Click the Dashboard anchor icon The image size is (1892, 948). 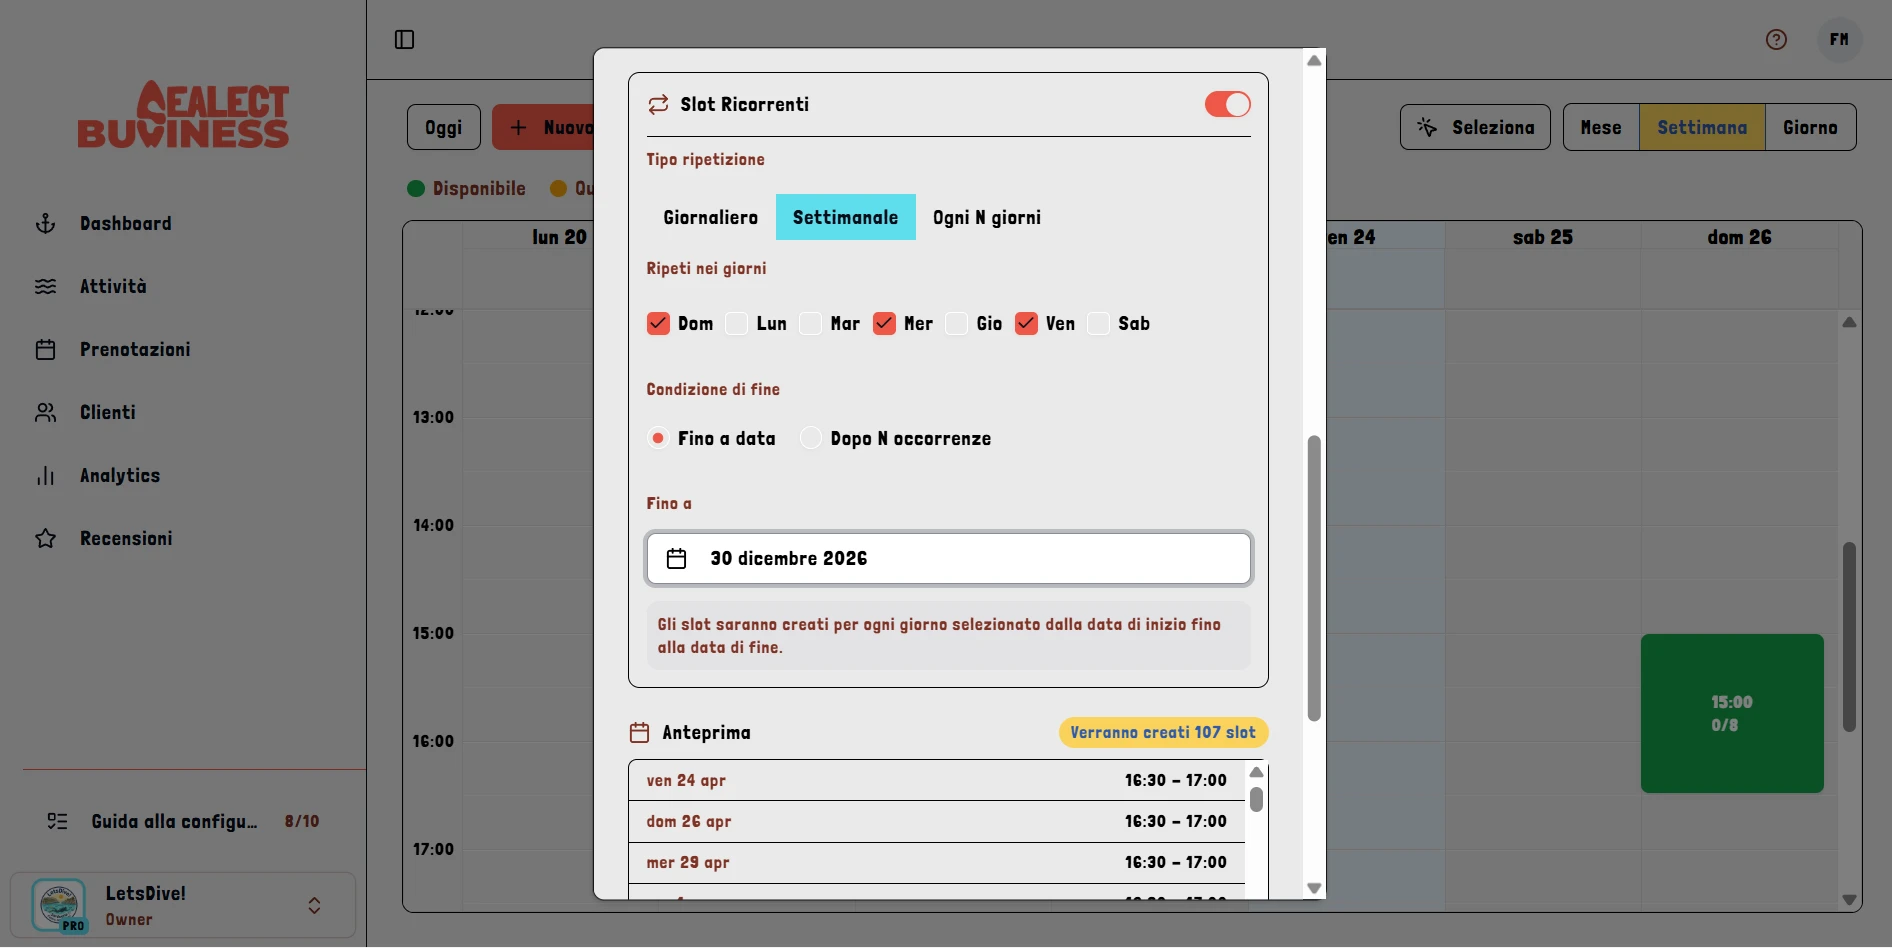(x=46, y=224)
